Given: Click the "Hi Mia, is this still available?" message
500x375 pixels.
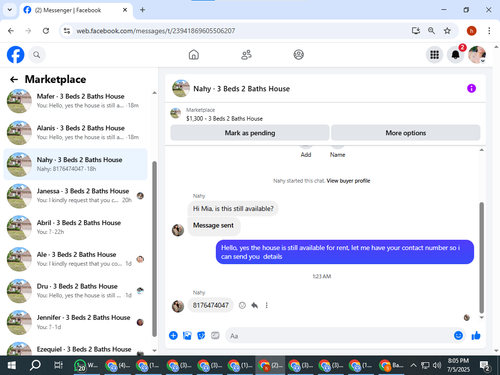Looking at the screenshot, I should (233, 209).
